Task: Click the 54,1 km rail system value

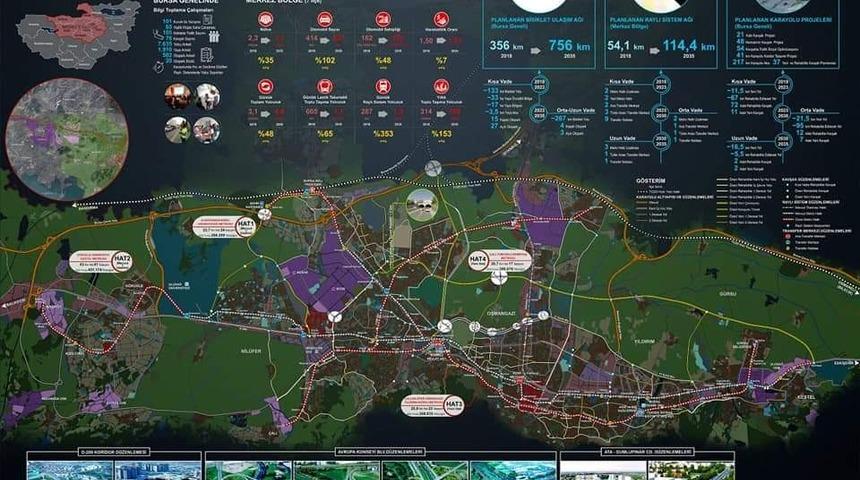Action: coord(626,46)
